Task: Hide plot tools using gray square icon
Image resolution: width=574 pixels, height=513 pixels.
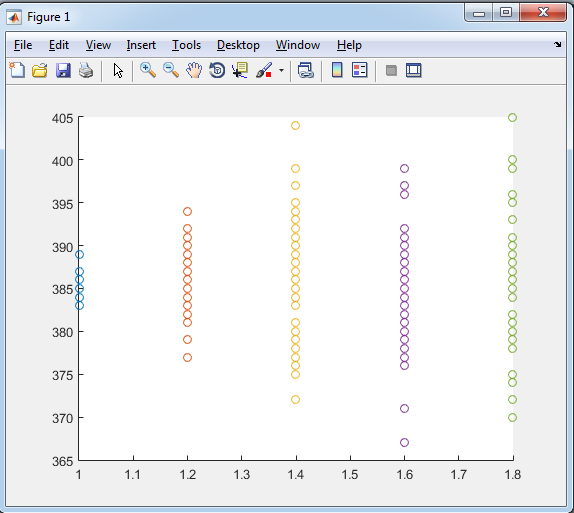Action: coord(391,70)
